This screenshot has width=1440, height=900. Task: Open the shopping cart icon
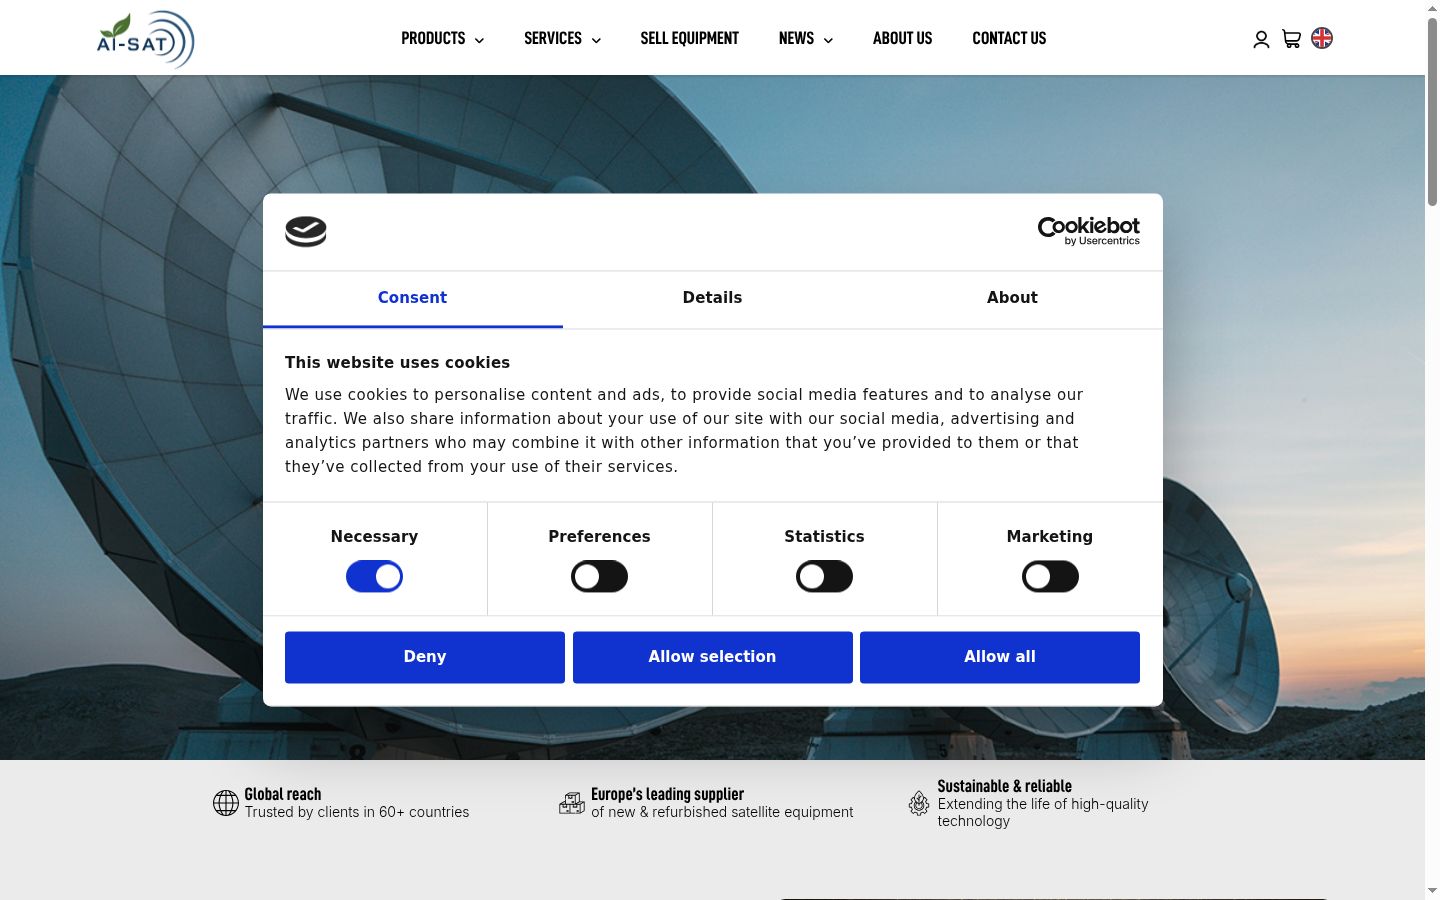[x=1291, y=39]
